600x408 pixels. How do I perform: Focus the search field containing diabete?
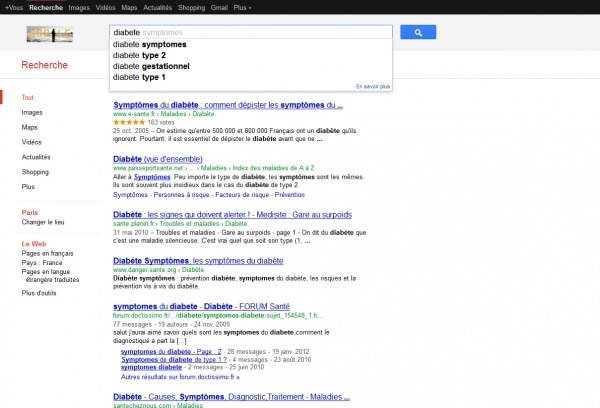click(x=251, y=32)
